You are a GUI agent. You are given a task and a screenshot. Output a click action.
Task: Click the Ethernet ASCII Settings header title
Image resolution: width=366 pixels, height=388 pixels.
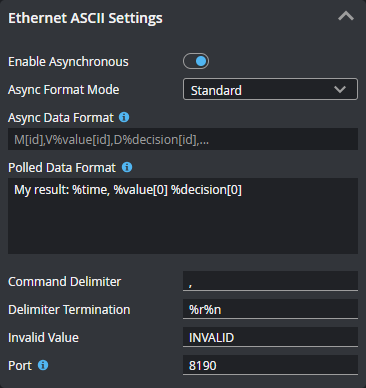point(85,18)
